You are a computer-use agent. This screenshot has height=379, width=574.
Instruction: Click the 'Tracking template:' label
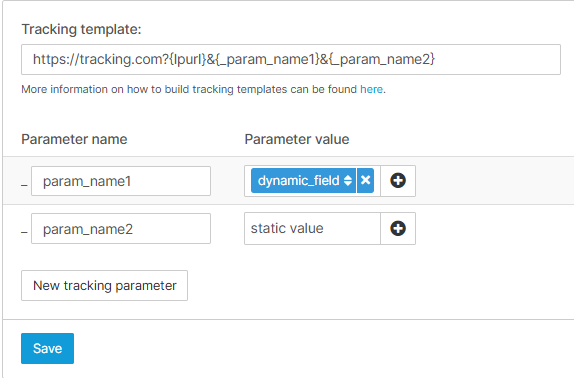tap(81, 29)
